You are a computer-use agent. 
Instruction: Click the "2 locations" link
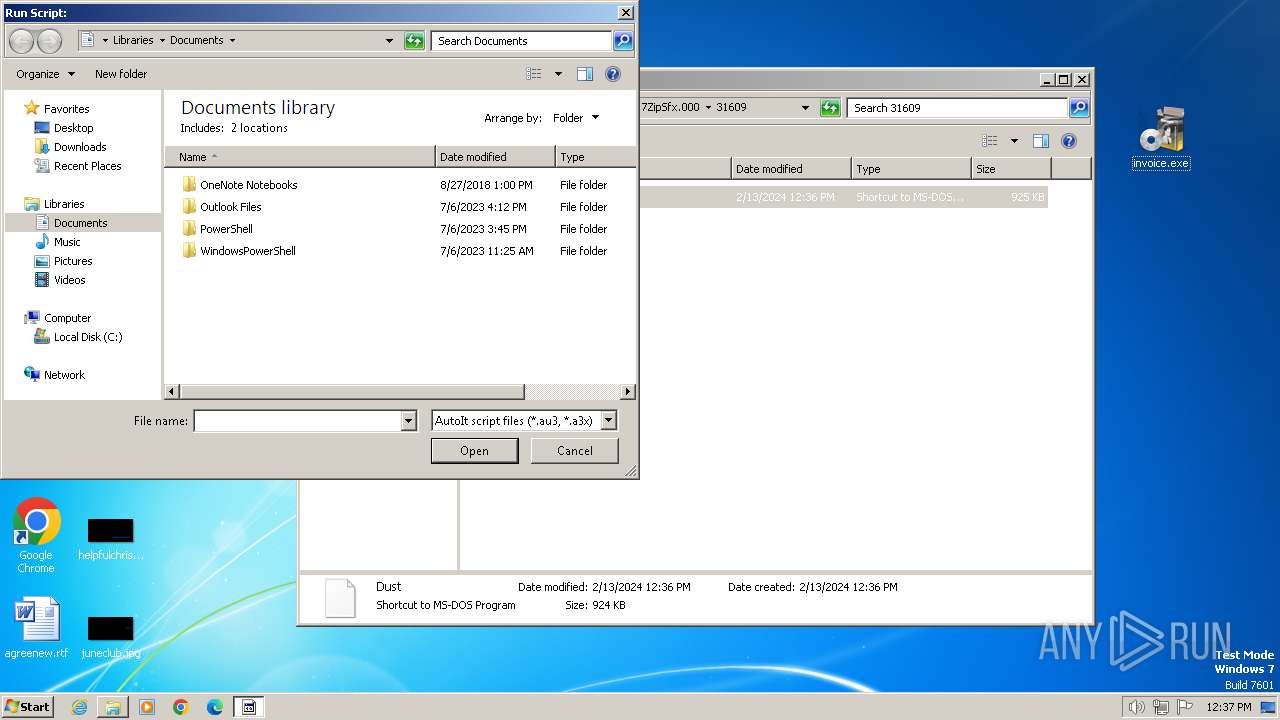(259, 128)
